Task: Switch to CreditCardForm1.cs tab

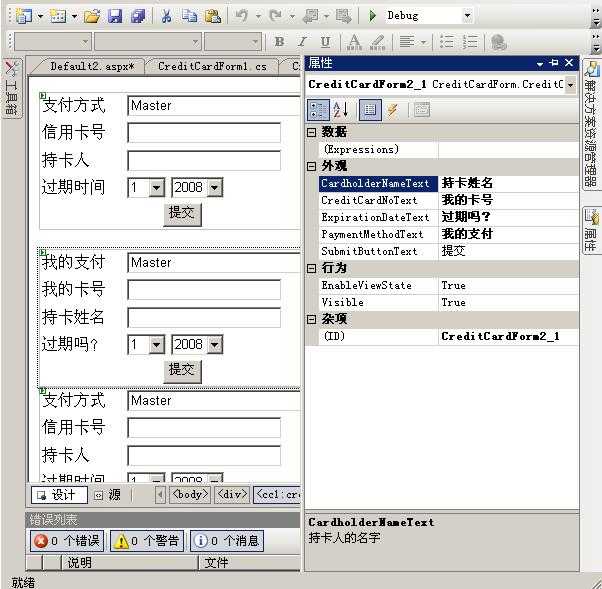Action: point(212,66)
